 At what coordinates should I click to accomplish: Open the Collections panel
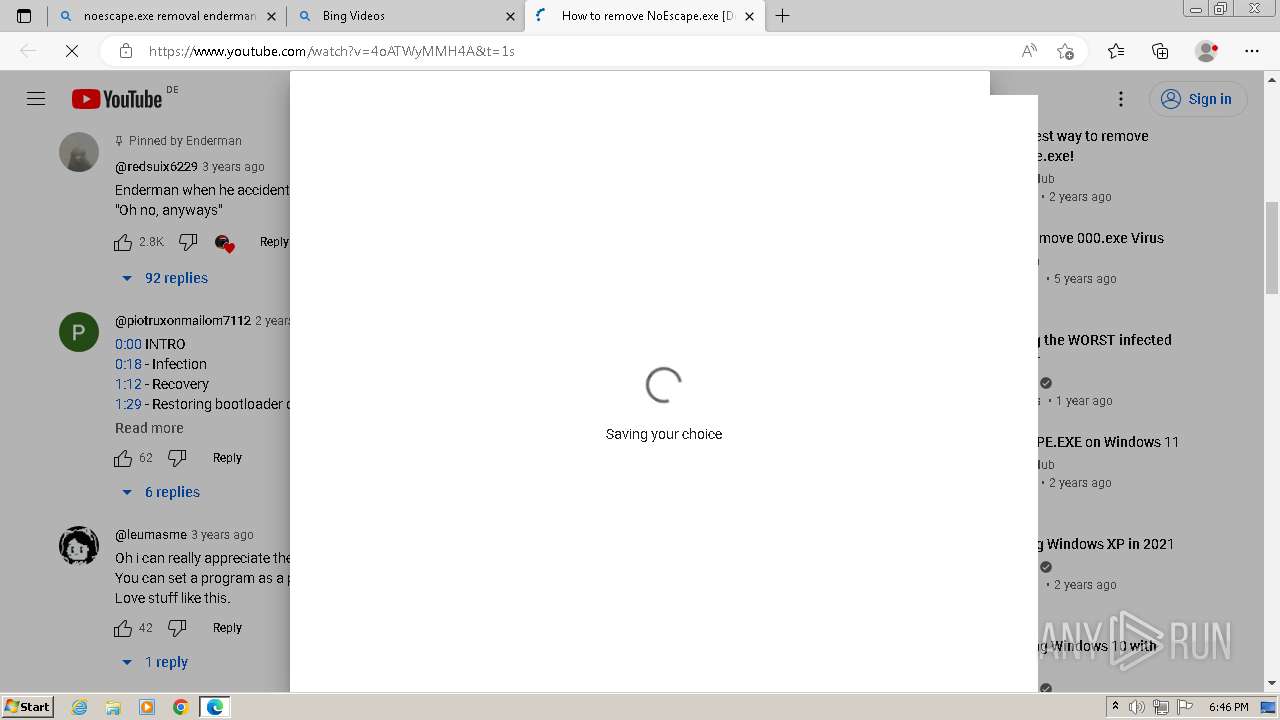click(x=1160, y=51)
